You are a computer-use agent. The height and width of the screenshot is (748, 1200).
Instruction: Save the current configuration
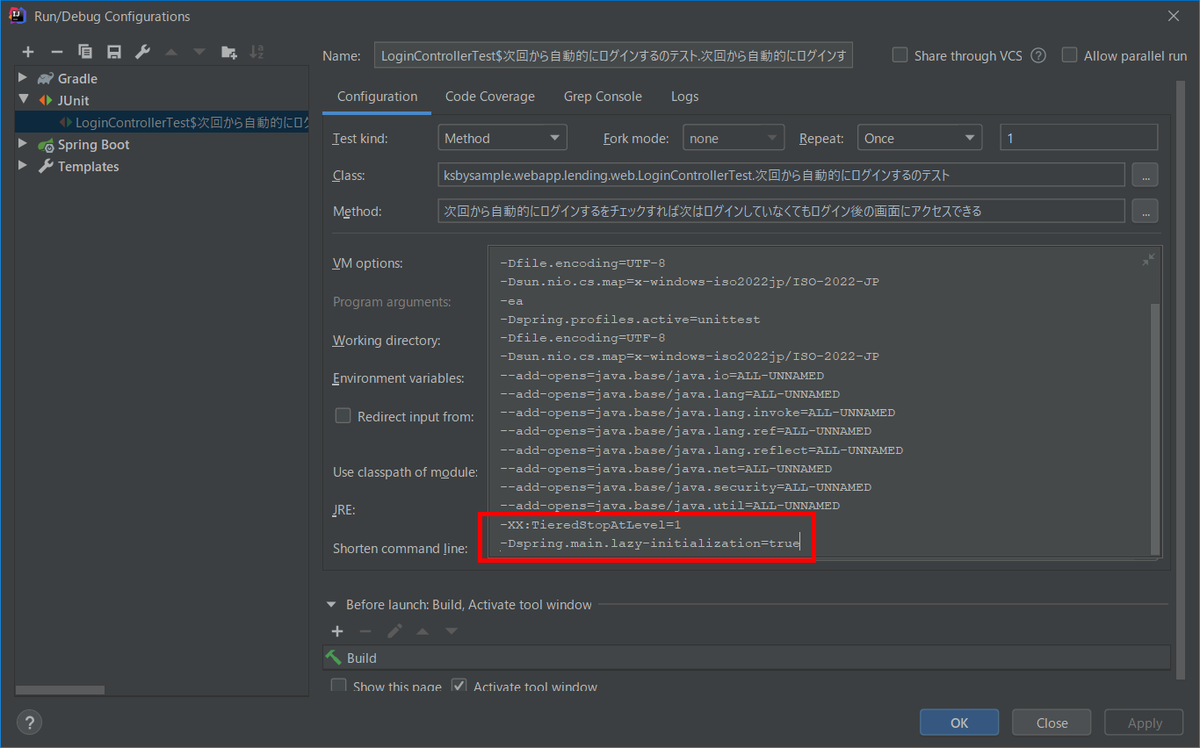(114, 51)
